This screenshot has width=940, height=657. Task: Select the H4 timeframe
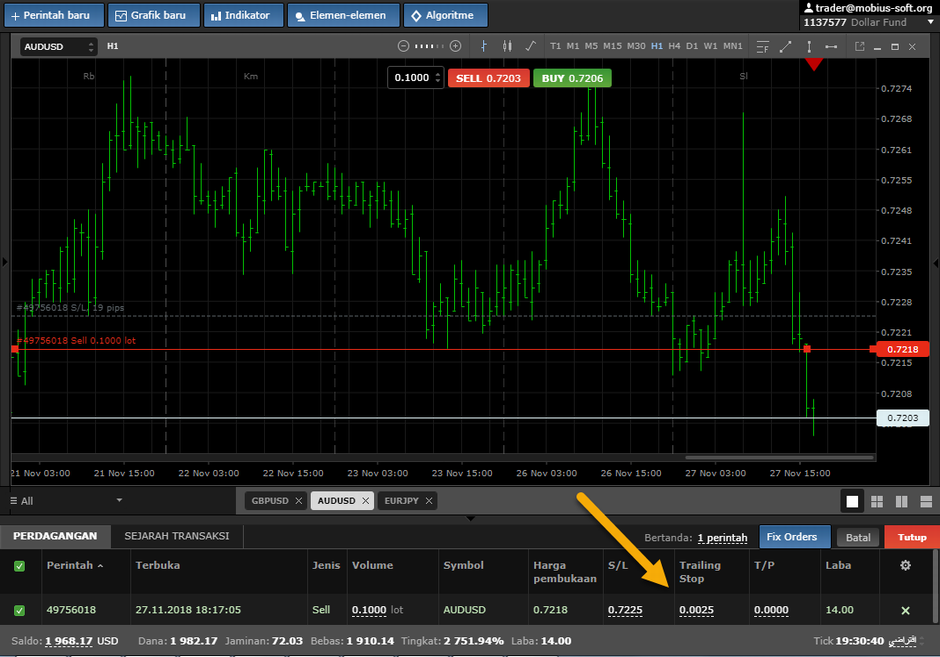click(674, 46)
